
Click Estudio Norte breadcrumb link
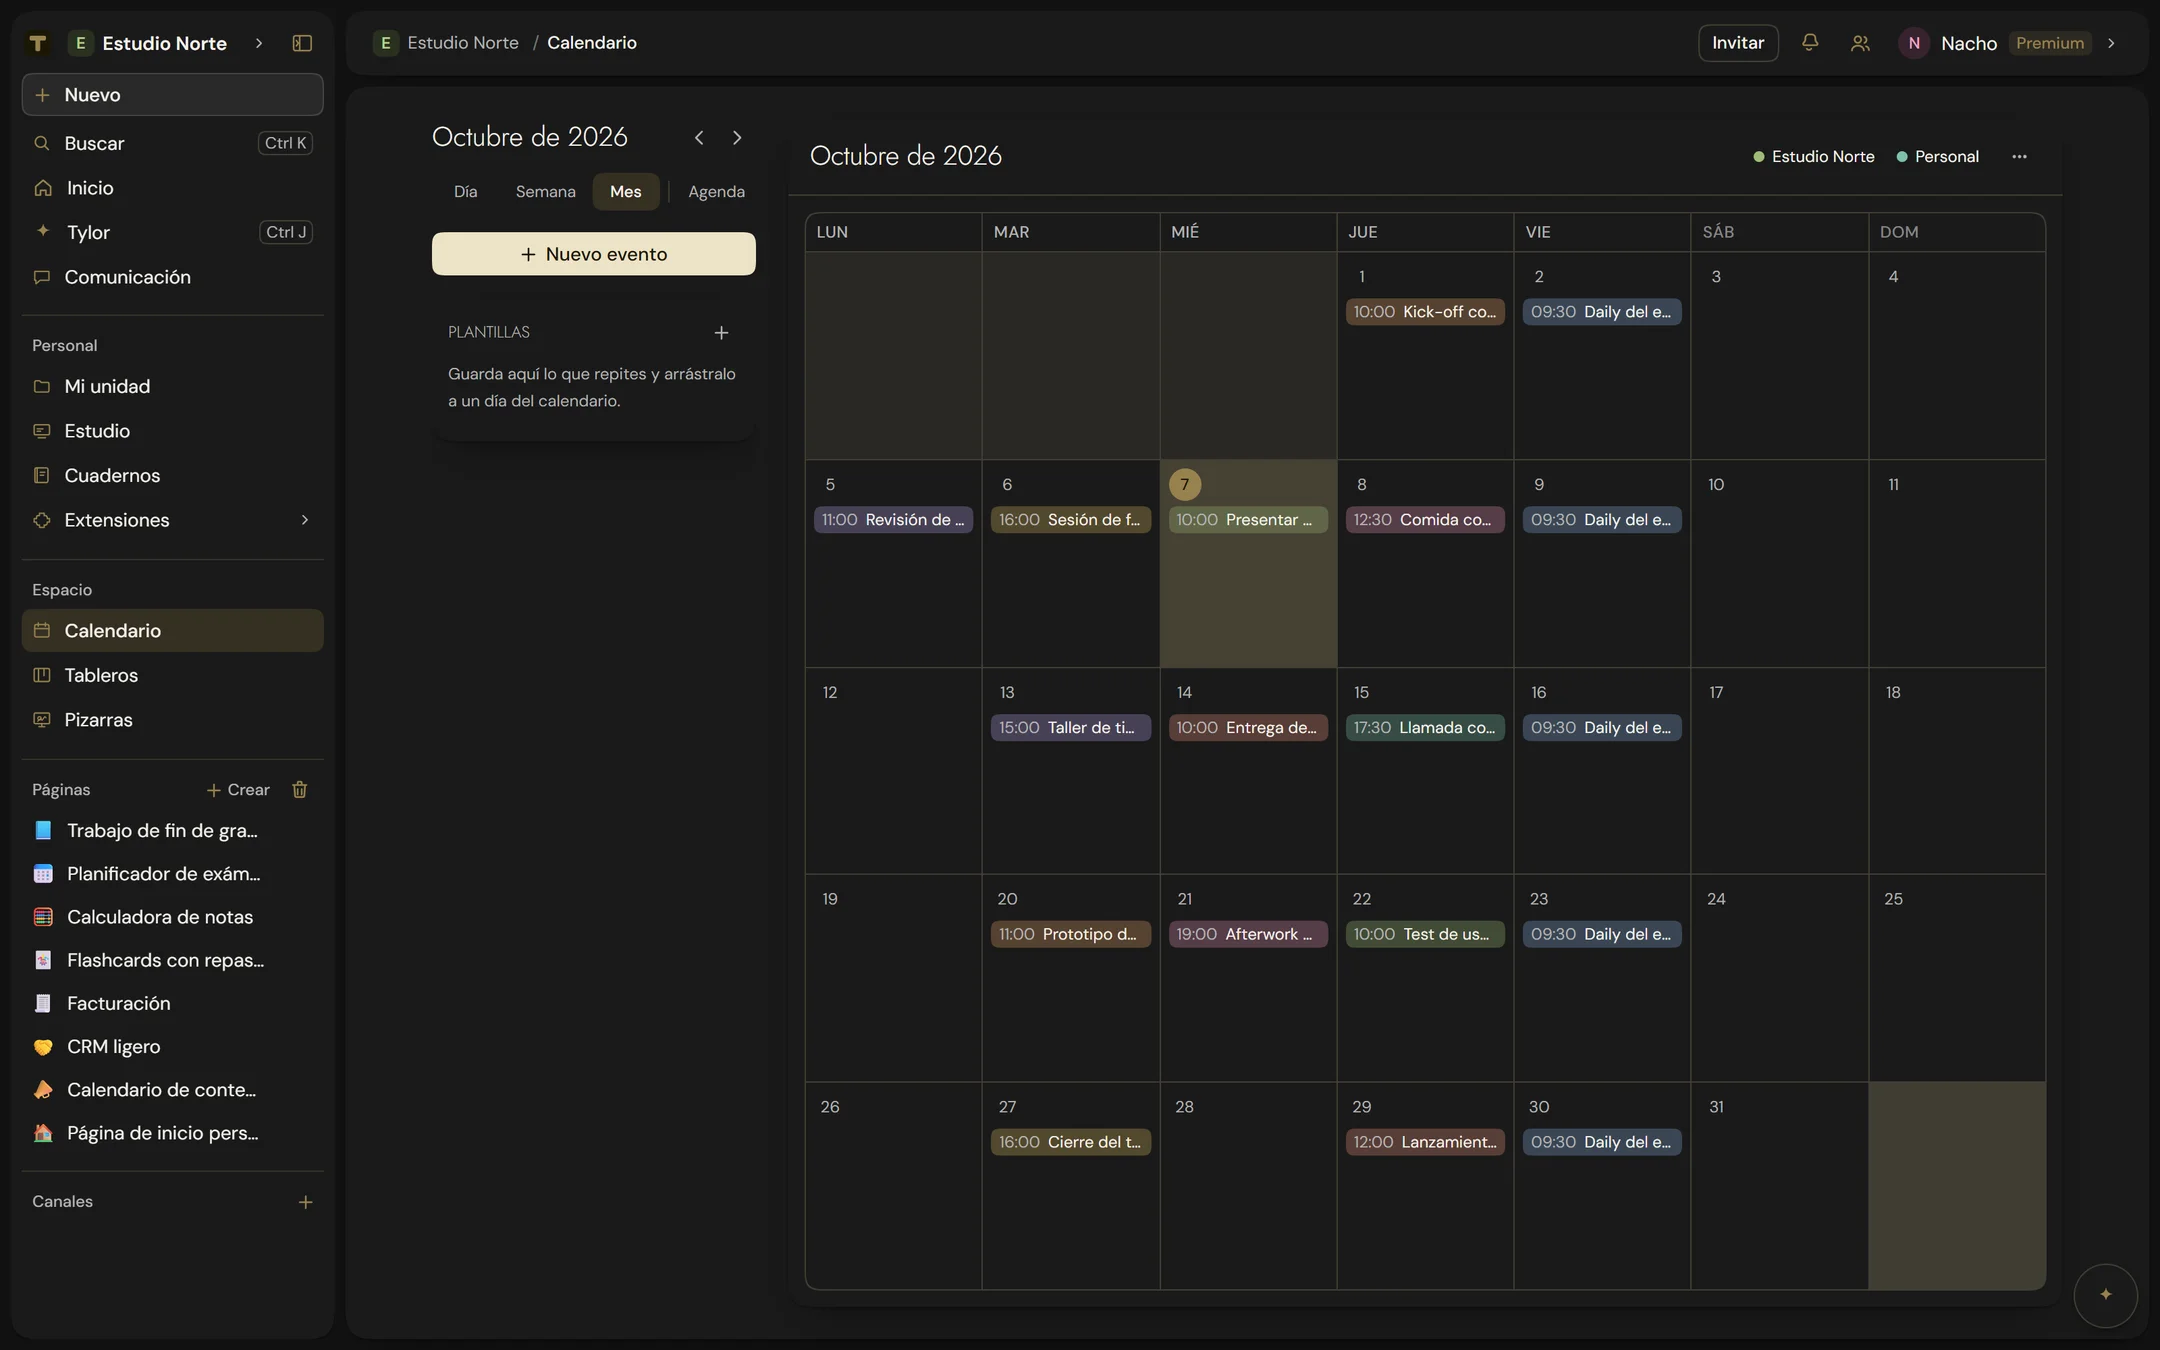coord(446,43)
